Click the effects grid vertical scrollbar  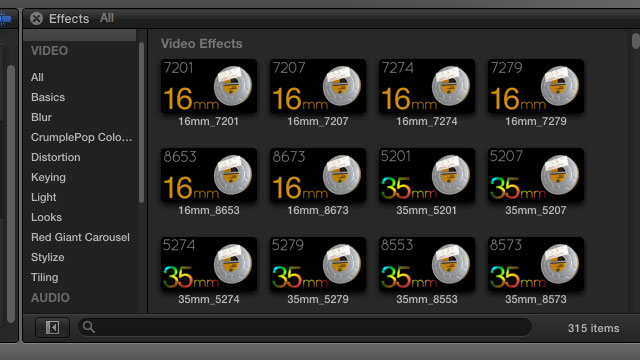(636, 41)
